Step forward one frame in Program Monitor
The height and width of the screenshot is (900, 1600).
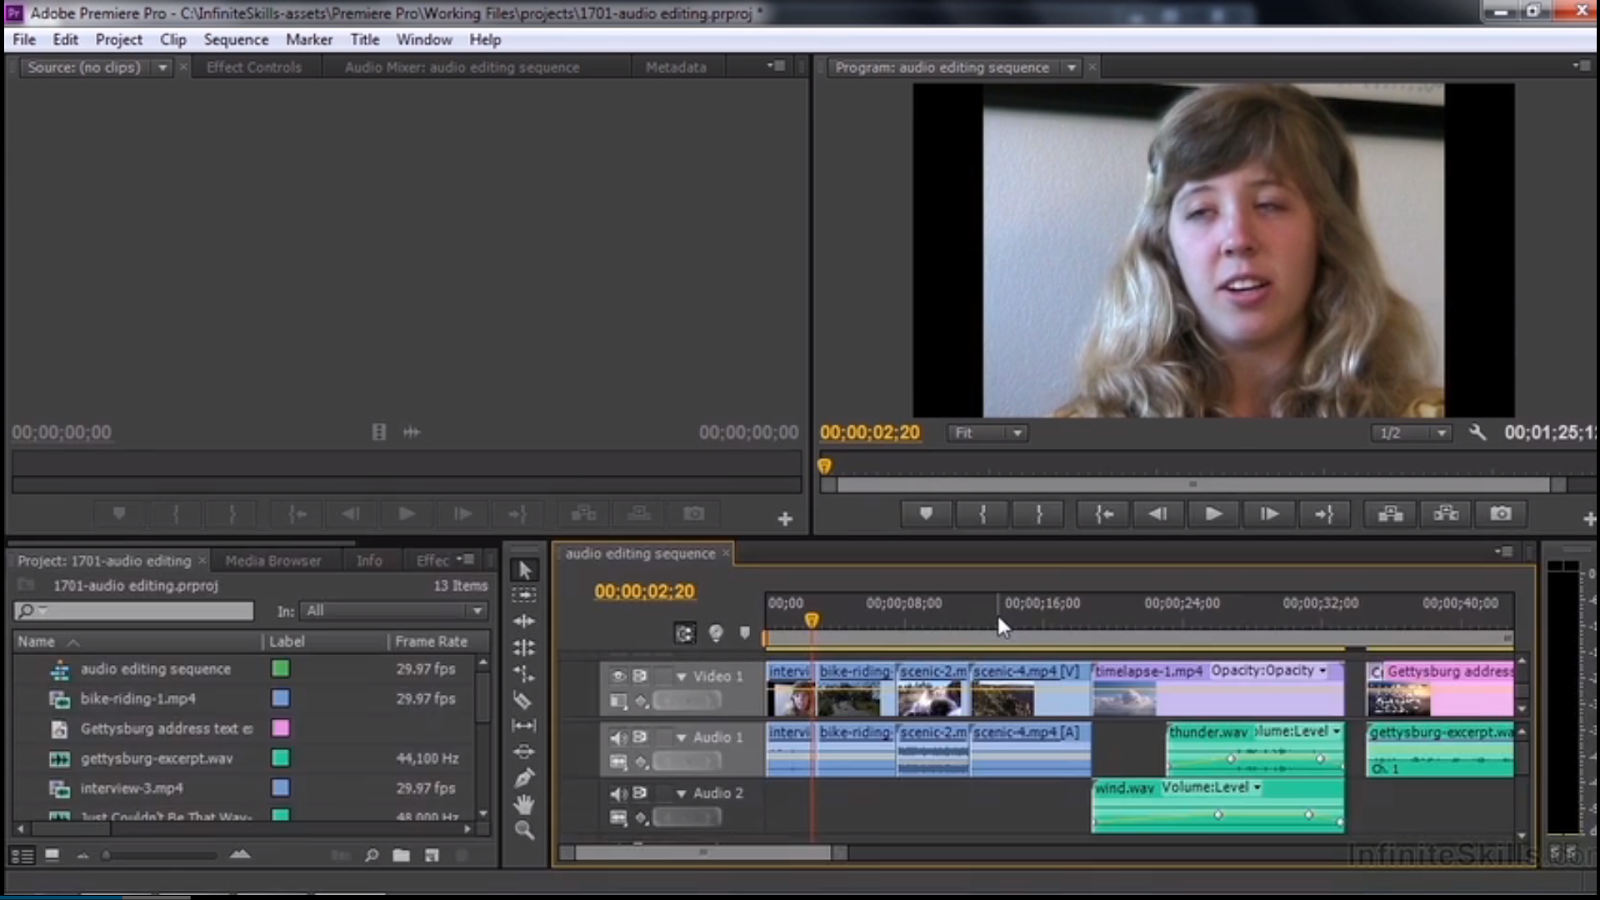coord(1269,514)
